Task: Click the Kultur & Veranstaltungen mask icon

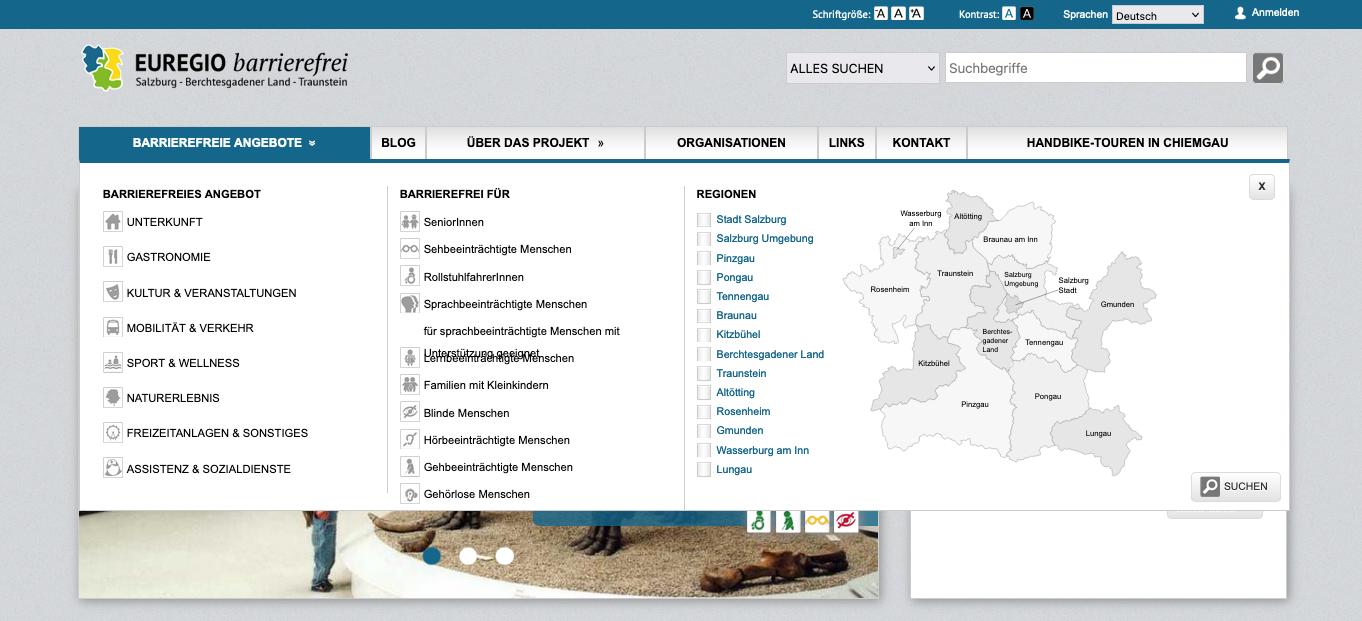Action: (x=113, y=293)
